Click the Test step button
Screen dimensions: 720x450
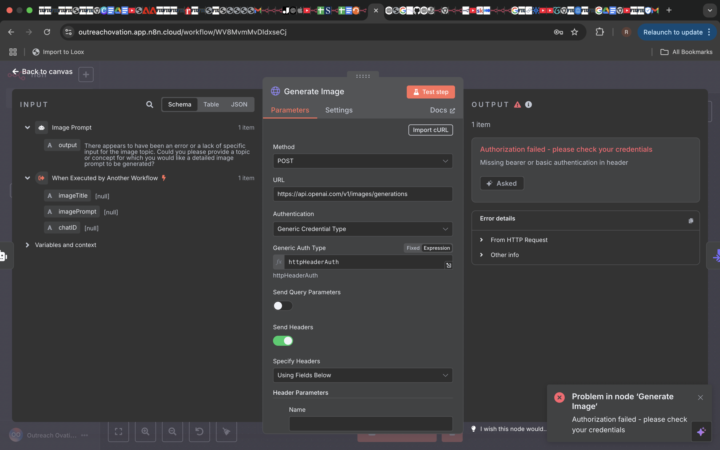pos(430,92)
